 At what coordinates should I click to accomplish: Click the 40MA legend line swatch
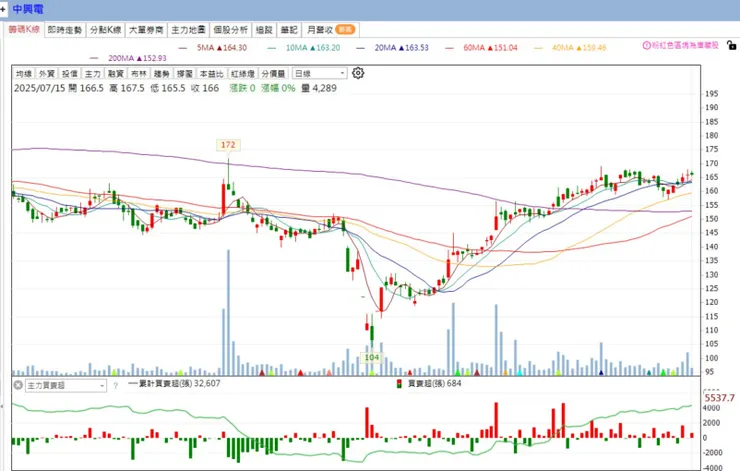click(538, 48)
